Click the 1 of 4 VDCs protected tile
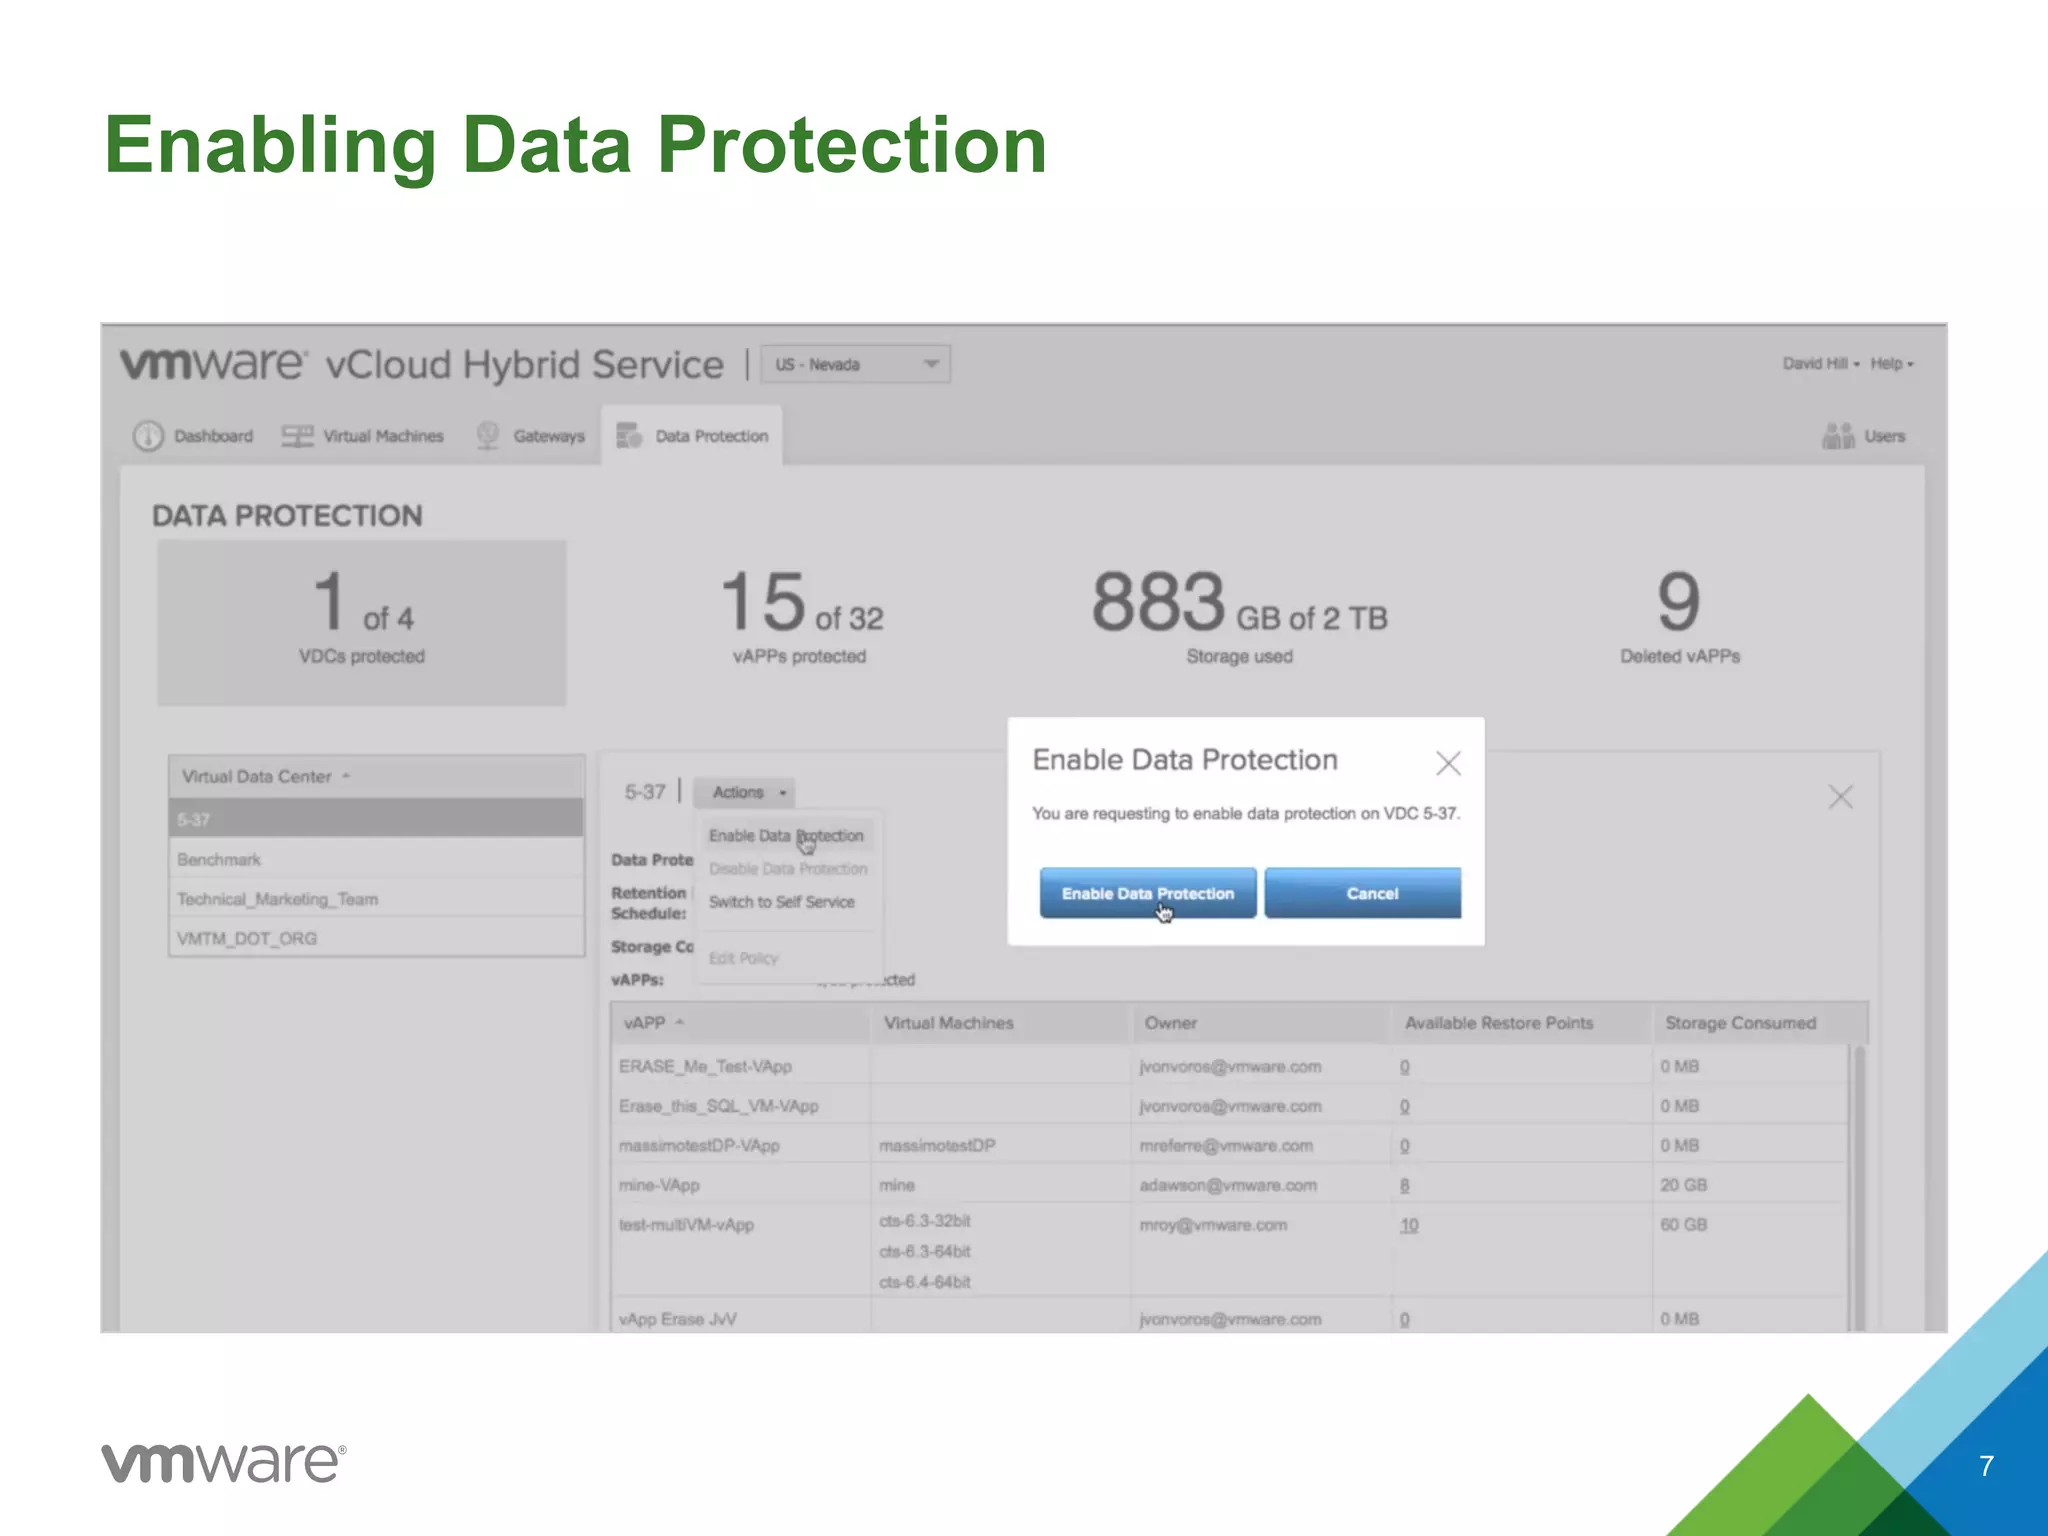The width and height of the screenshot is (2048, 1536). pos(362,623)
